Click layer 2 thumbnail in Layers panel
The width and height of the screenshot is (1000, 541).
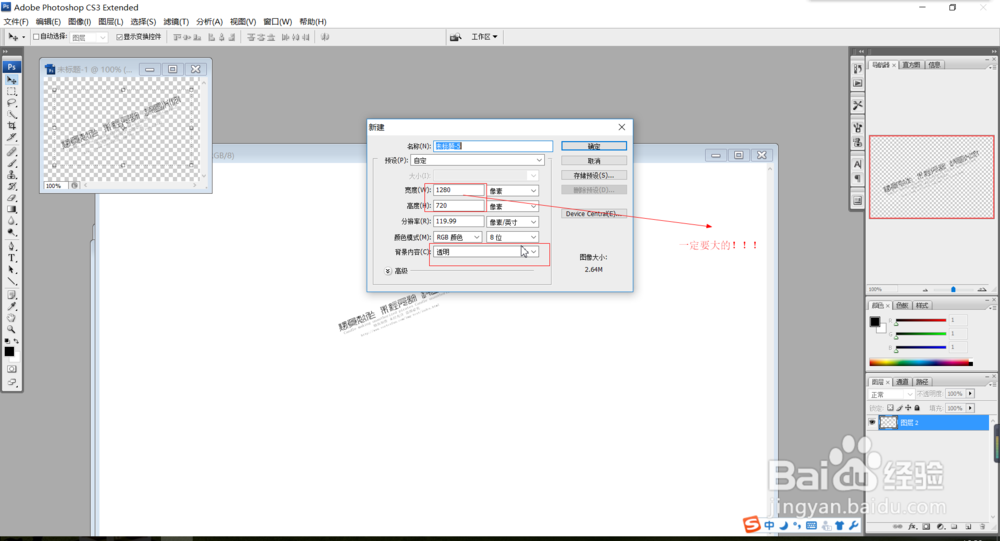coord(888,422)
